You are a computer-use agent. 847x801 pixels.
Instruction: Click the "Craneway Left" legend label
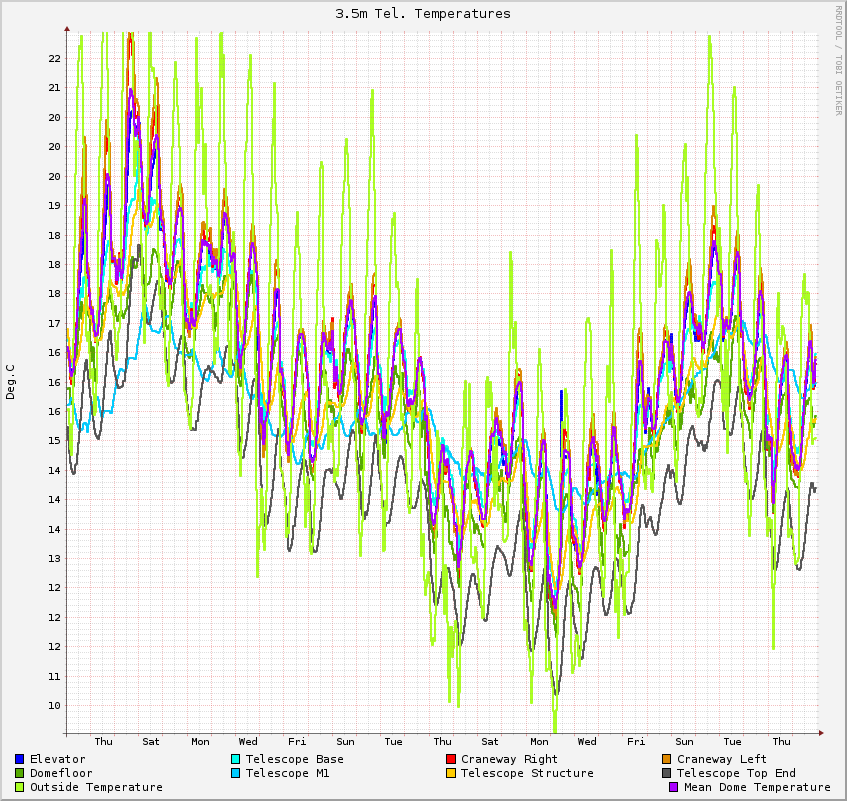(x=722, y=759)
